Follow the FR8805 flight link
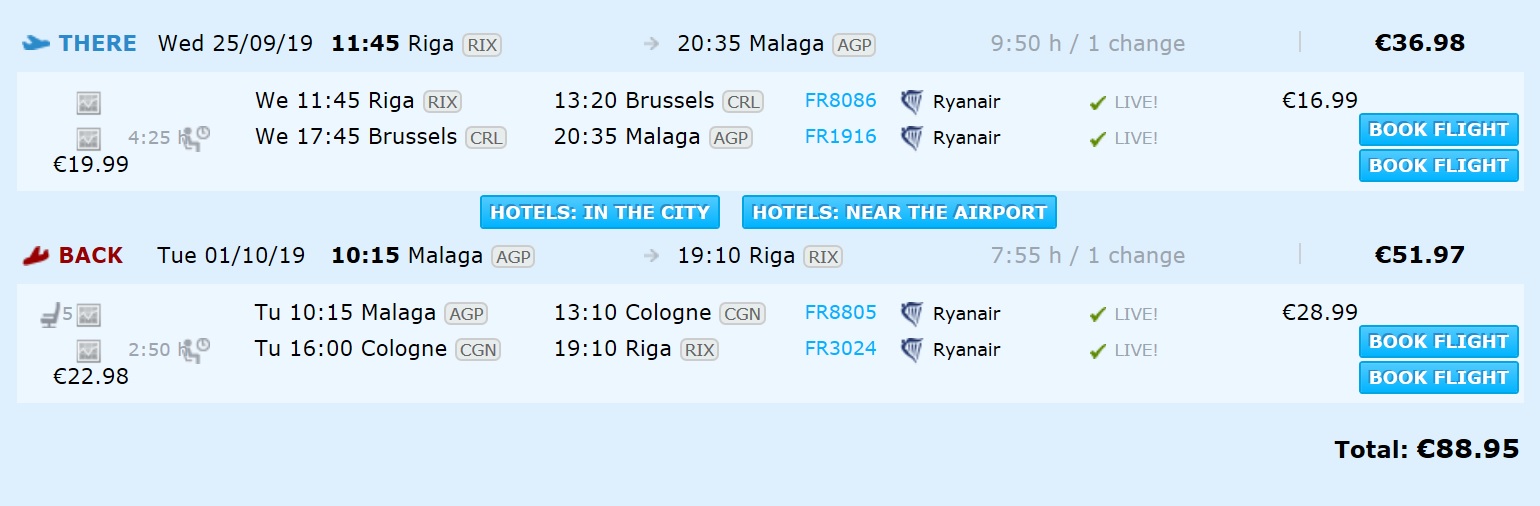This screenshot has height=506, width=1540. (840, 312)
